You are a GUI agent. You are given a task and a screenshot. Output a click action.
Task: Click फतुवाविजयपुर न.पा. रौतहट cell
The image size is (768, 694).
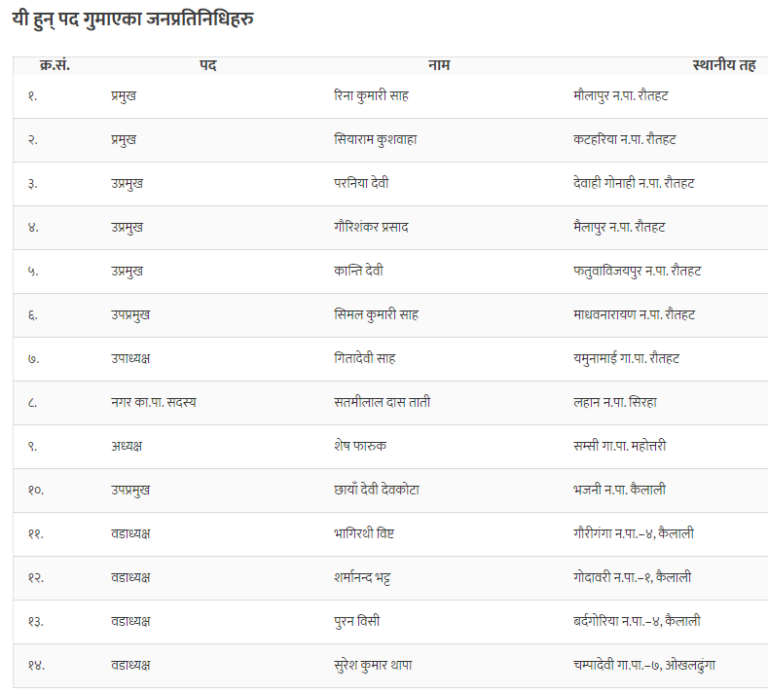point(637,271)
